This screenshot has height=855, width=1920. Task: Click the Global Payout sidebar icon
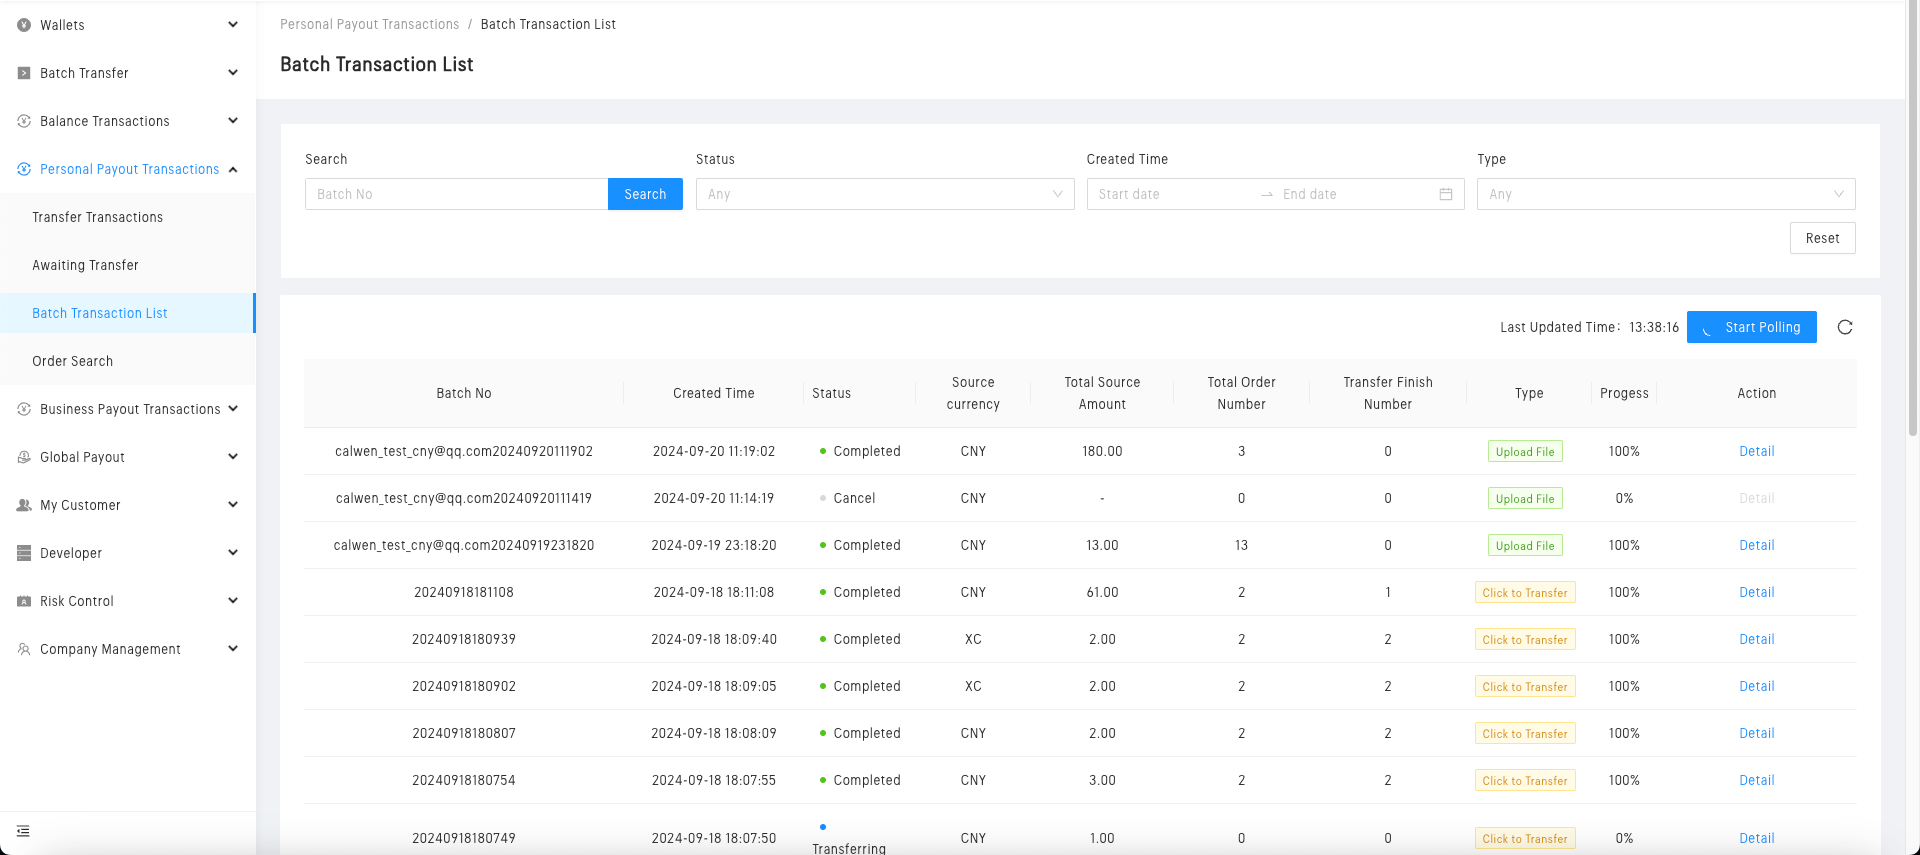(24, 457)
